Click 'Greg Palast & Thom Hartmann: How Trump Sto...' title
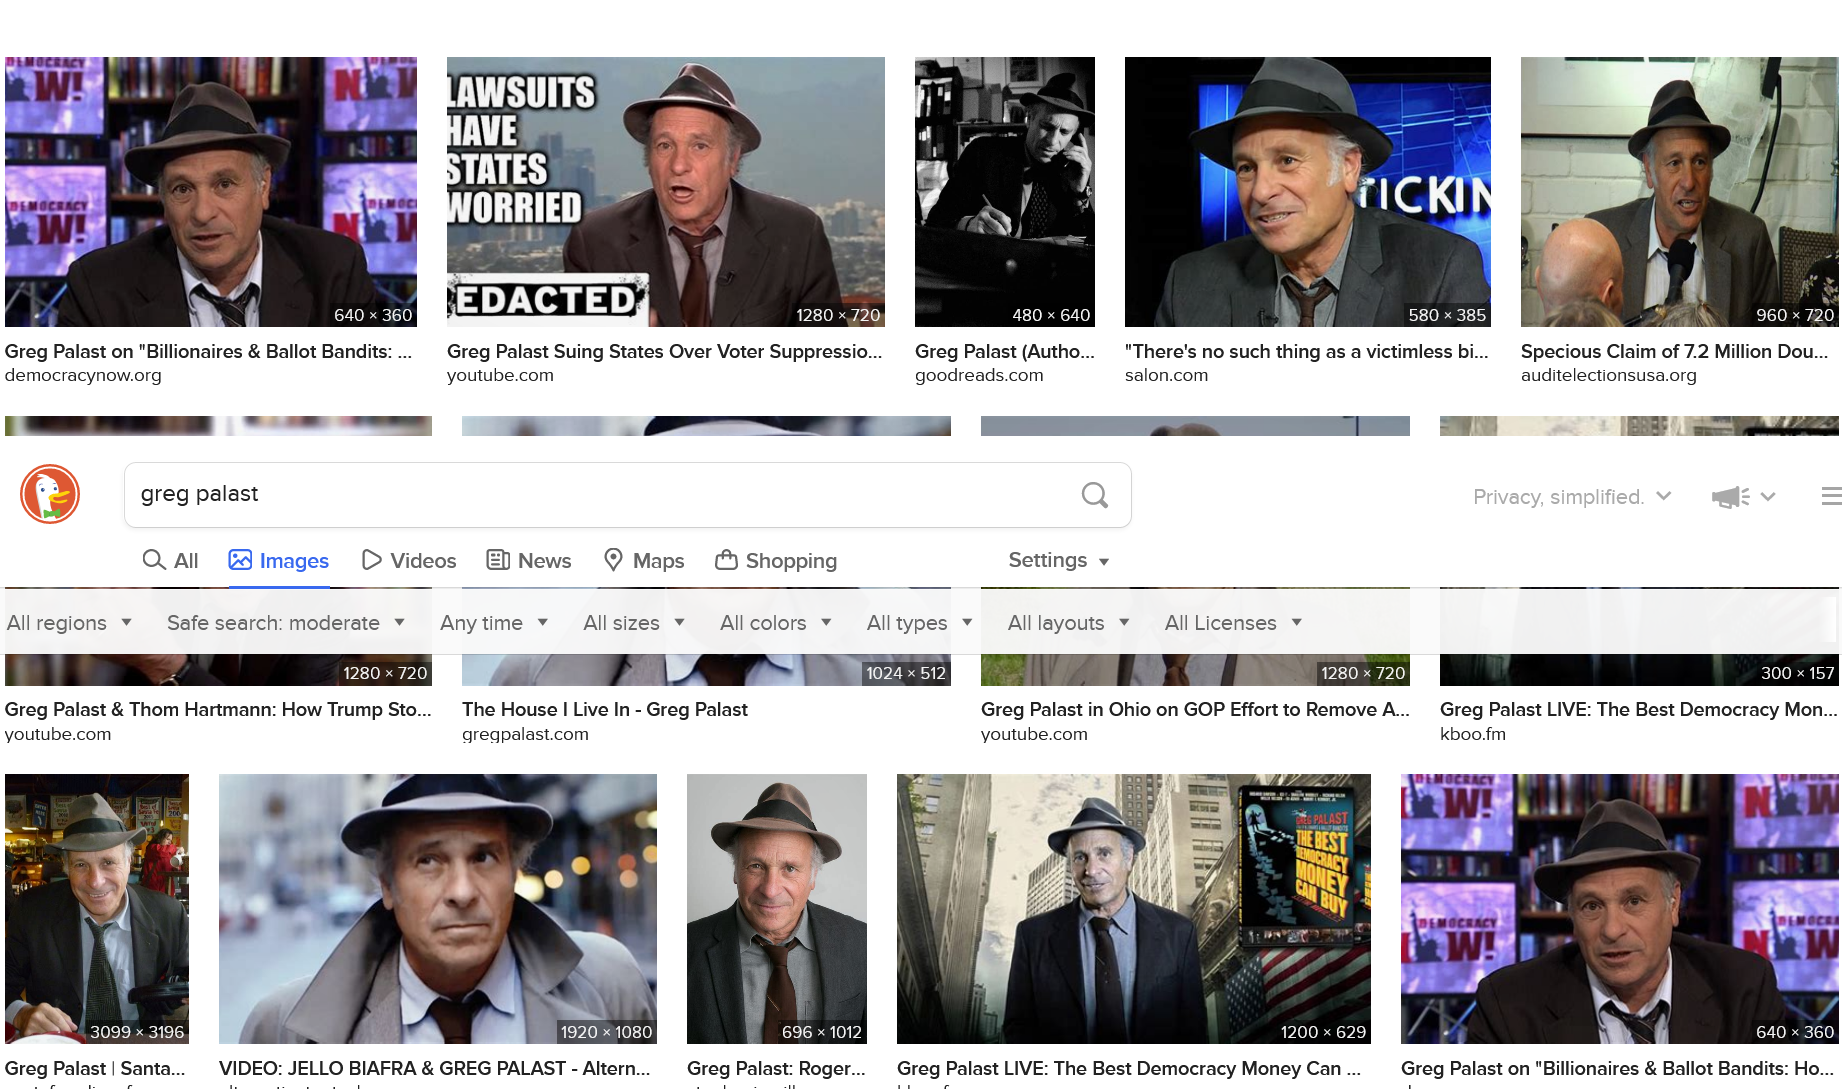This screenshot has width=1842, height=1089. (218, 709)
